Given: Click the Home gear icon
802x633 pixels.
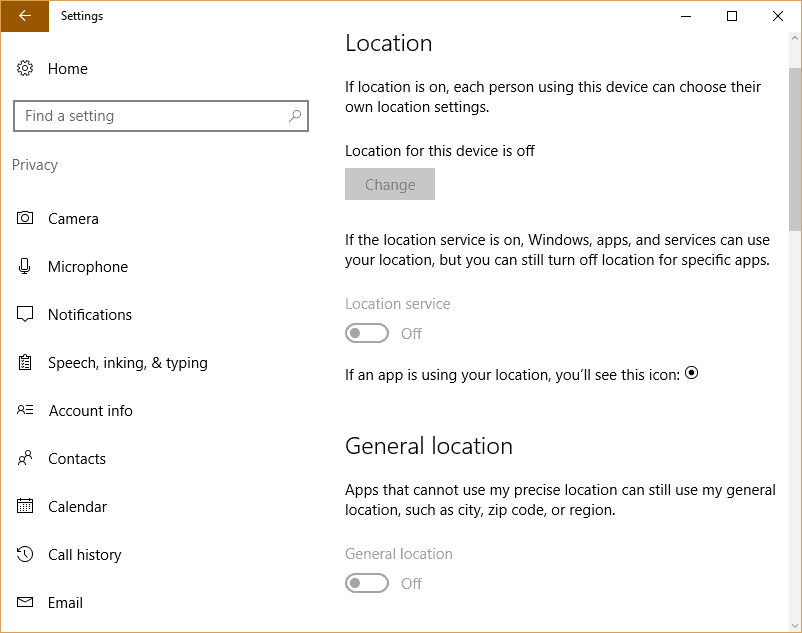Looking at the screenshot, I should coord(25,68).
